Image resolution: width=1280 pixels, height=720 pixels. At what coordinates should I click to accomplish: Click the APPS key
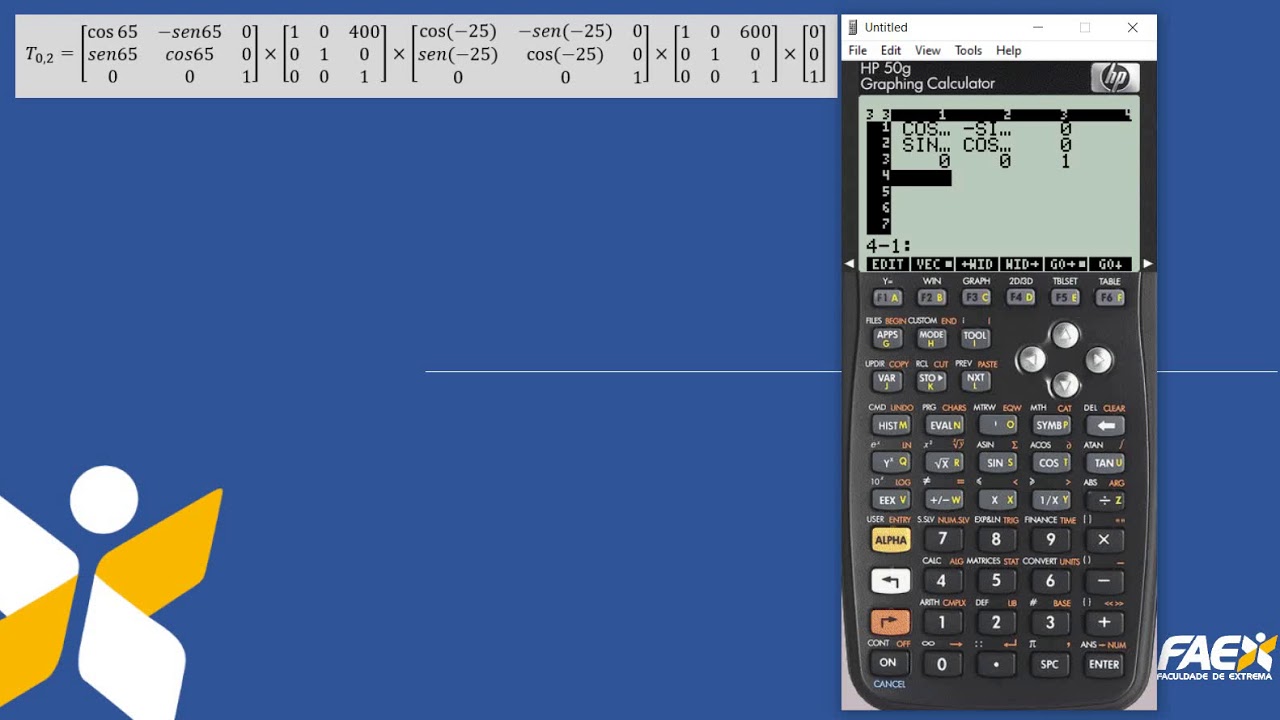point(887,338)
